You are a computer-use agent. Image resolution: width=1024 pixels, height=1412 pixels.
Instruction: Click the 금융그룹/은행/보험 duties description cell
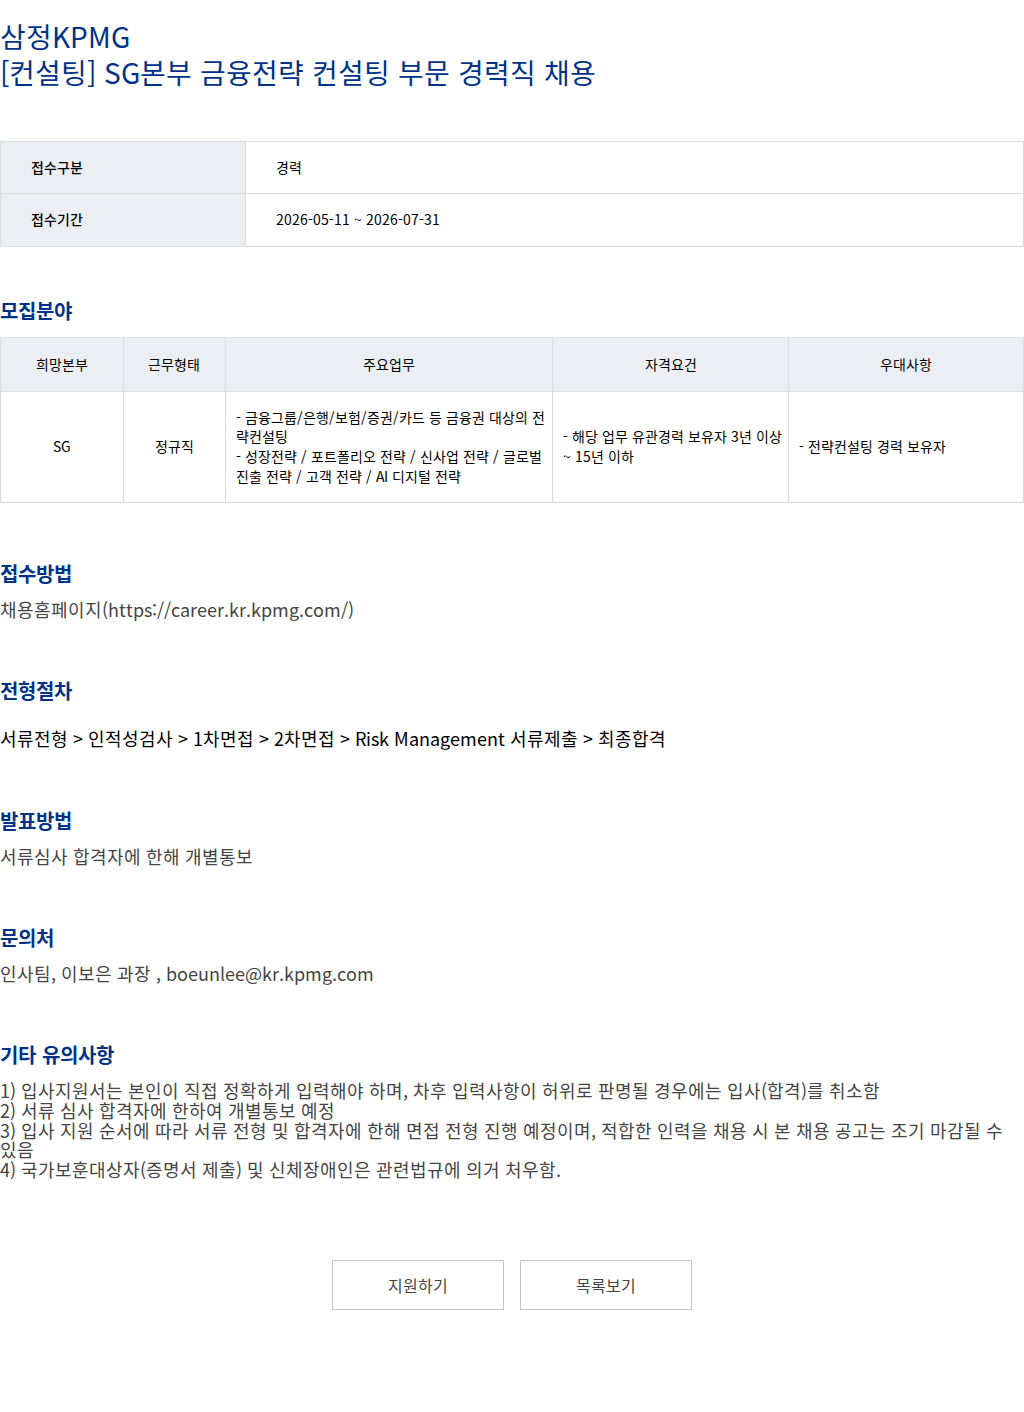389,447
